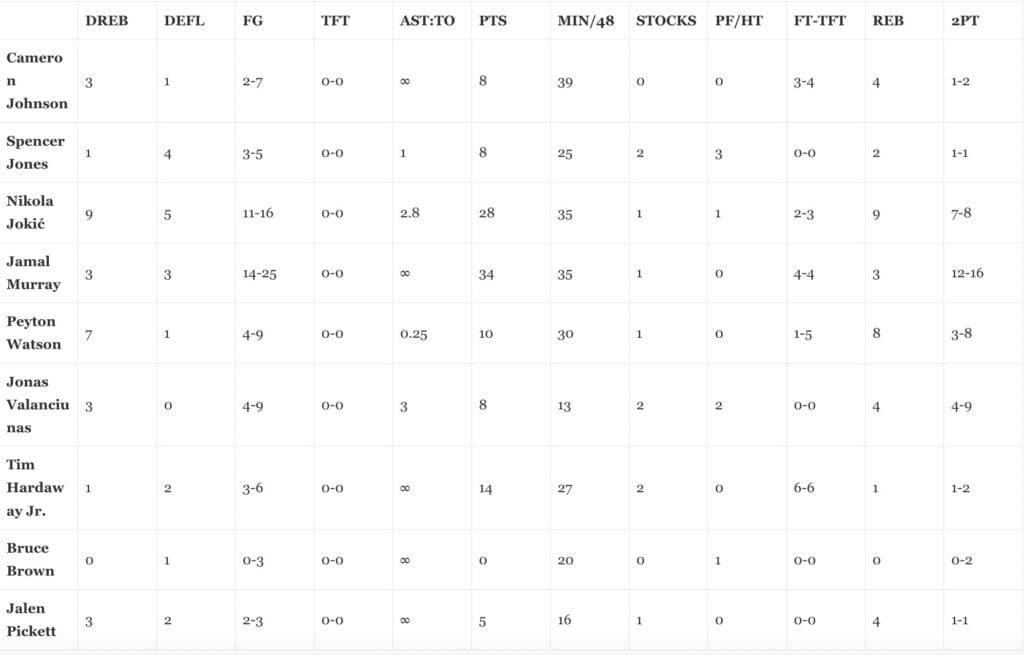This screenshot has width=1024, height=655.
Task: Click the STOCKS column header
Action: click(x=666, y=20)
